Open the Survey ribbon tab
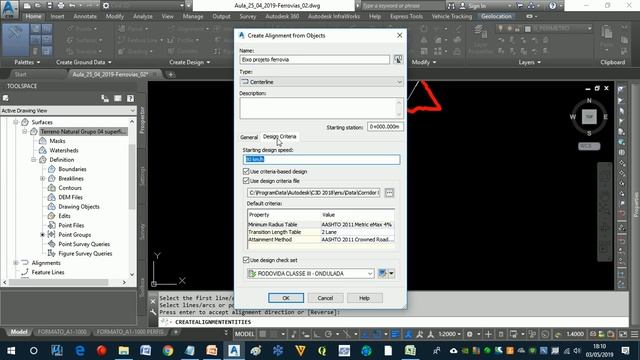Screen dimensions: 640x360 (247, 16)
